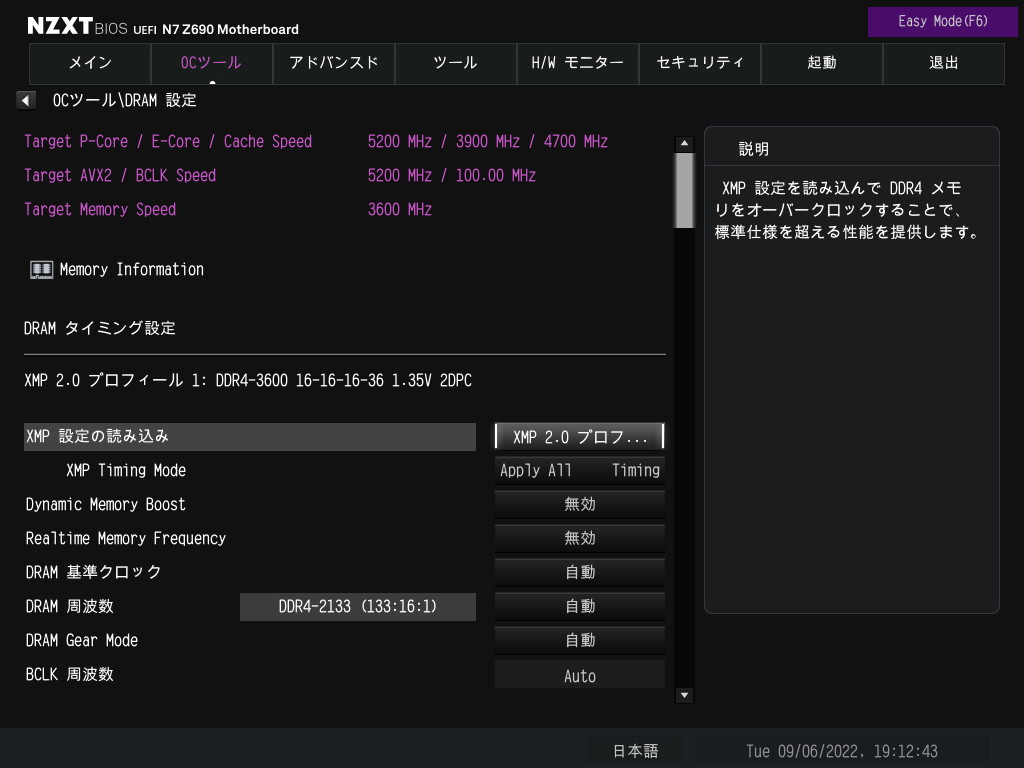Toggle Realtime Memory Frequency 無効 setting

[x=580, y=538]
